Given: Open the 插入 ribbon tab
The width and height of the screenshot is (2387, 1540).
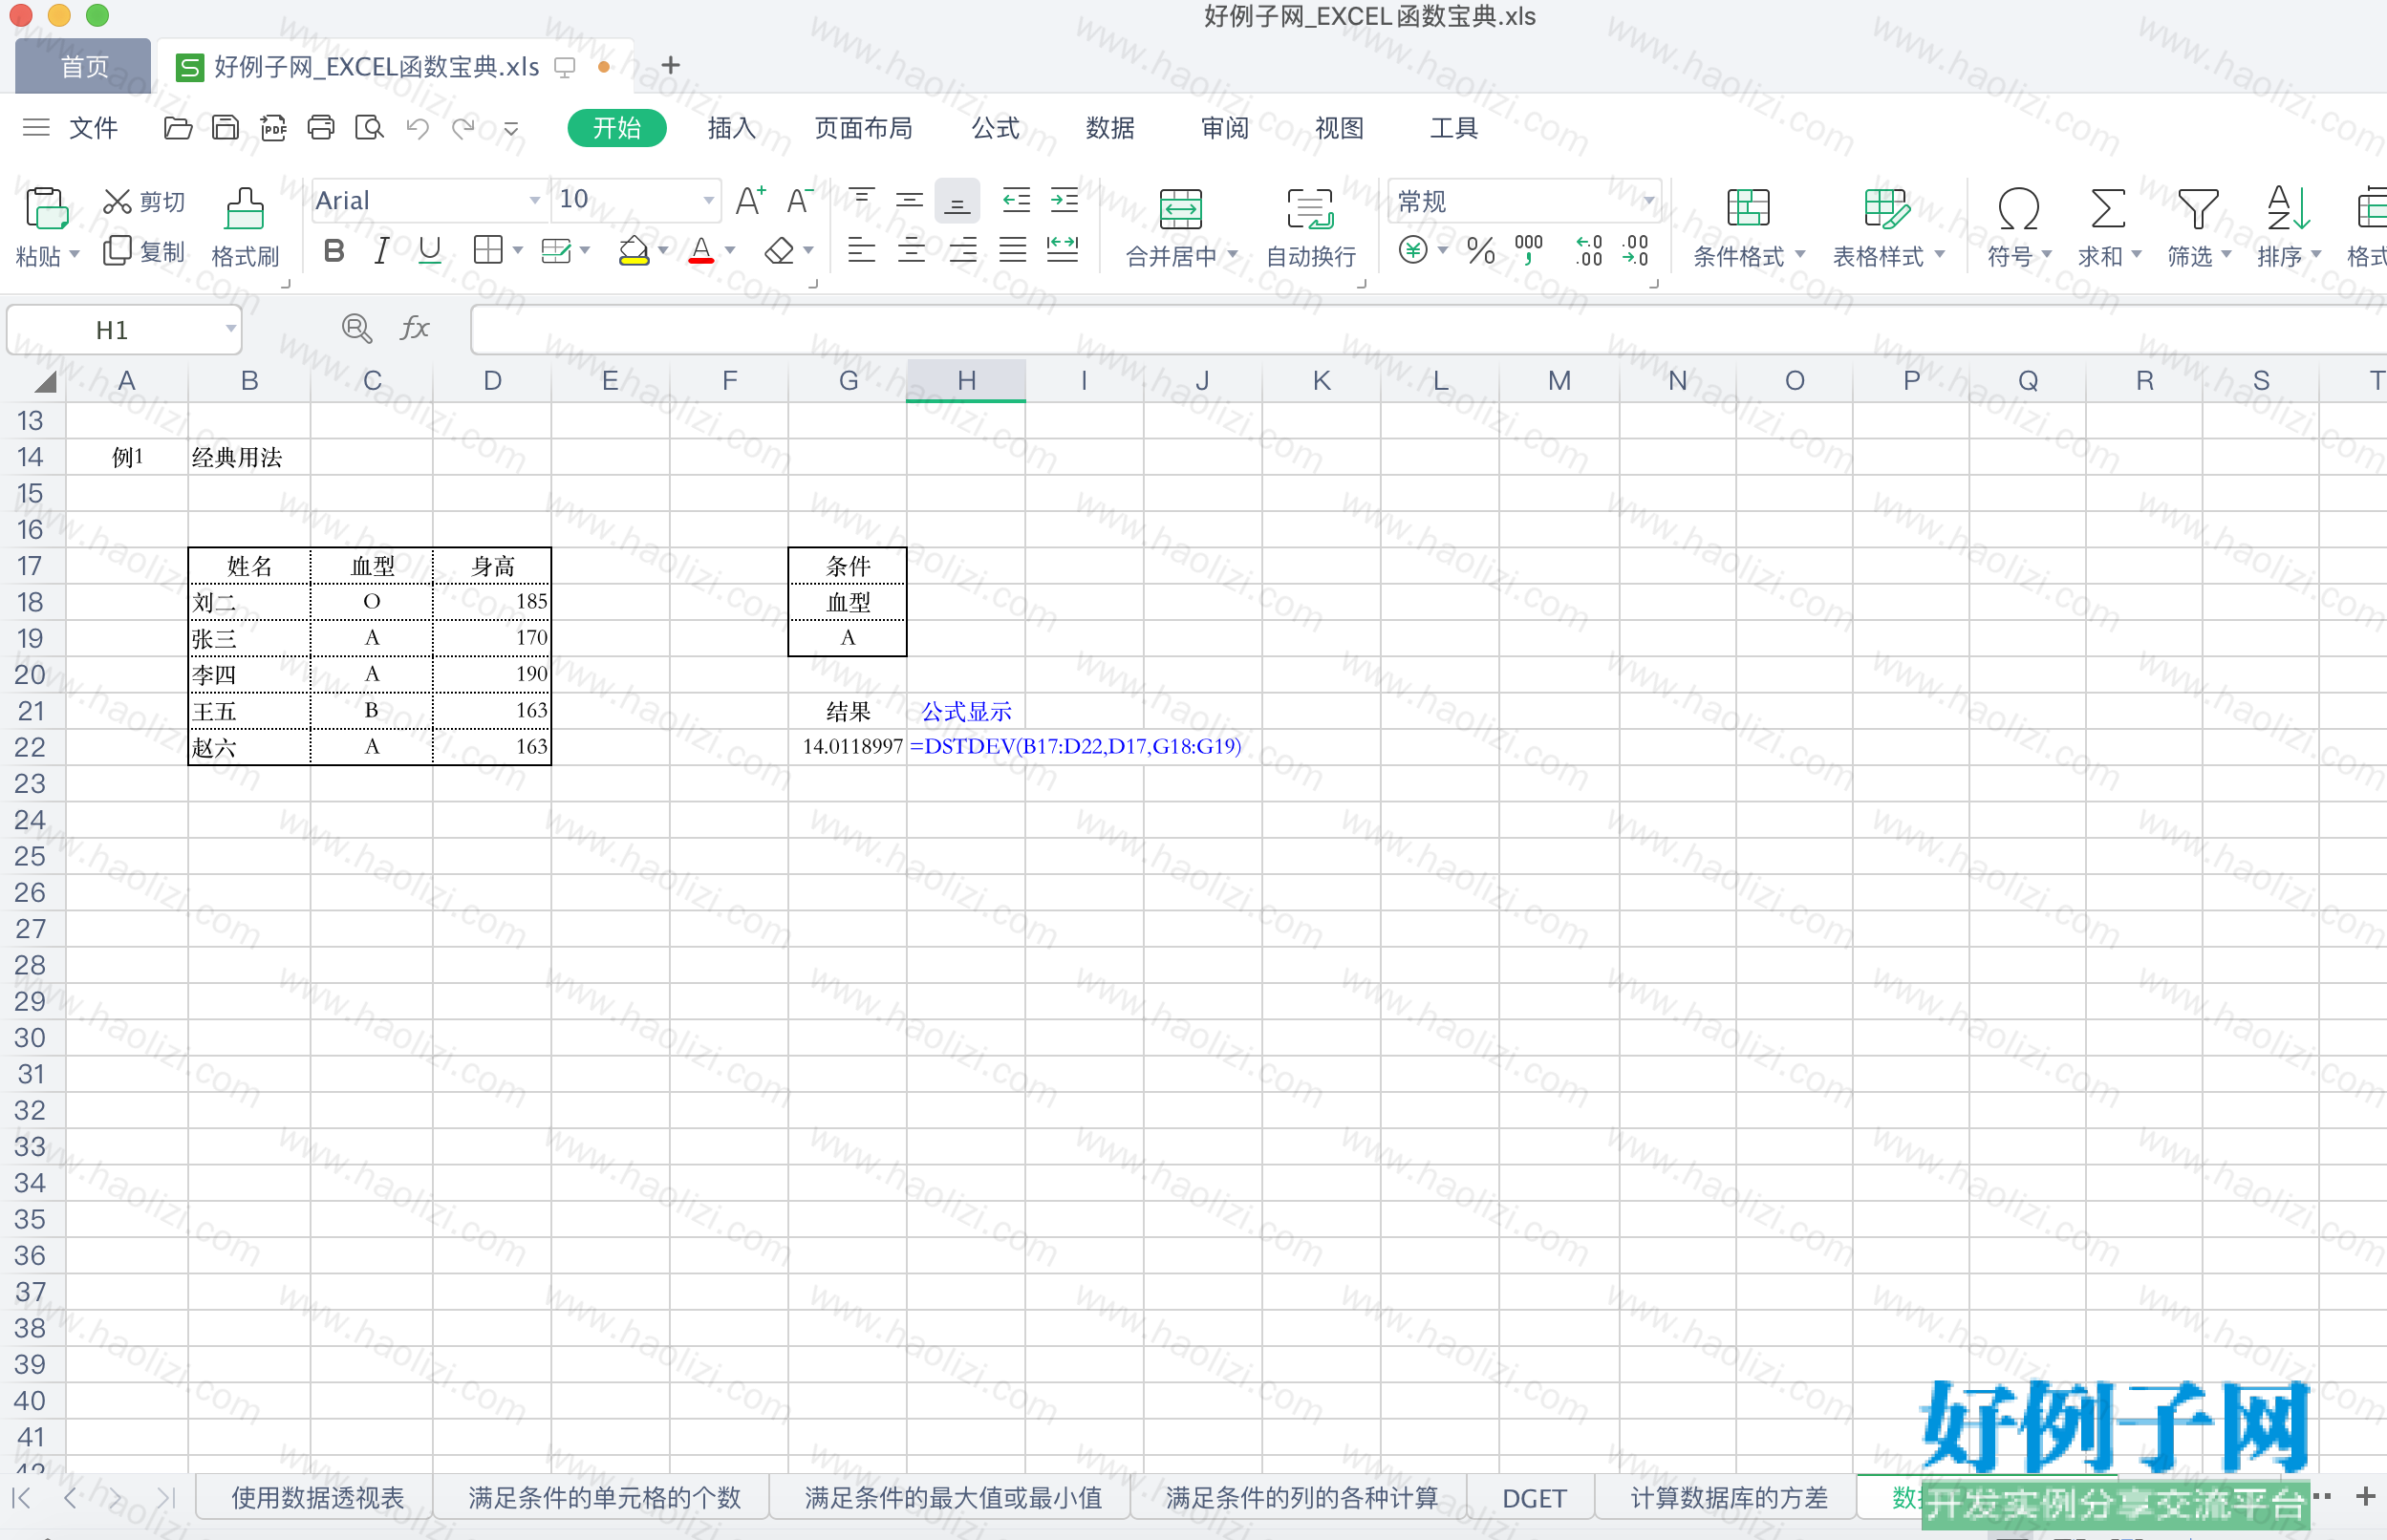Looking at the screenshot, I should coord(732,128).
